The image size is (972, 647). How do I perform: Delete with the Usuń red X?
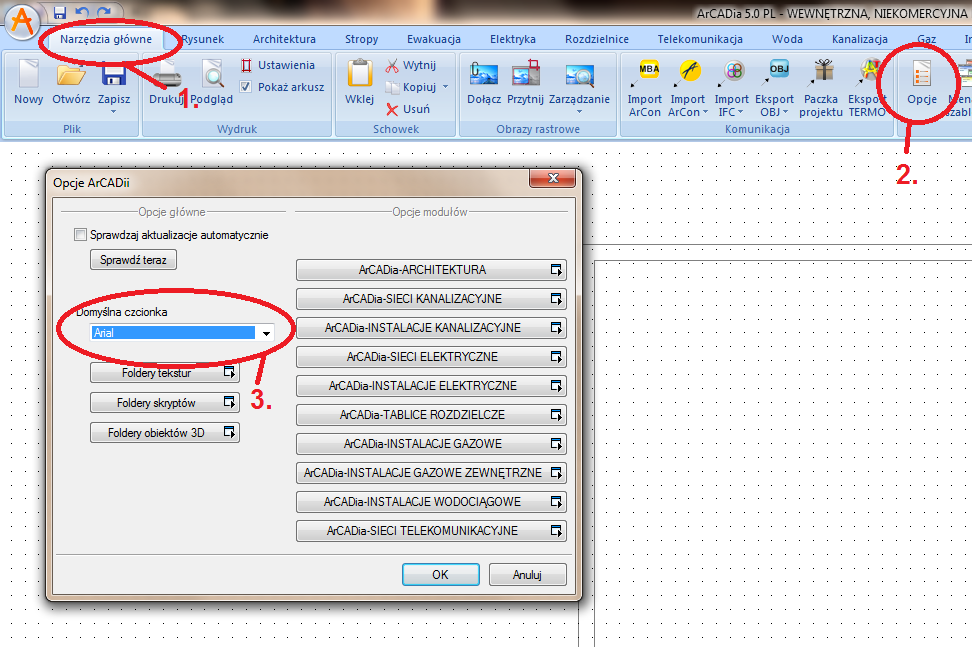[408, 109]
